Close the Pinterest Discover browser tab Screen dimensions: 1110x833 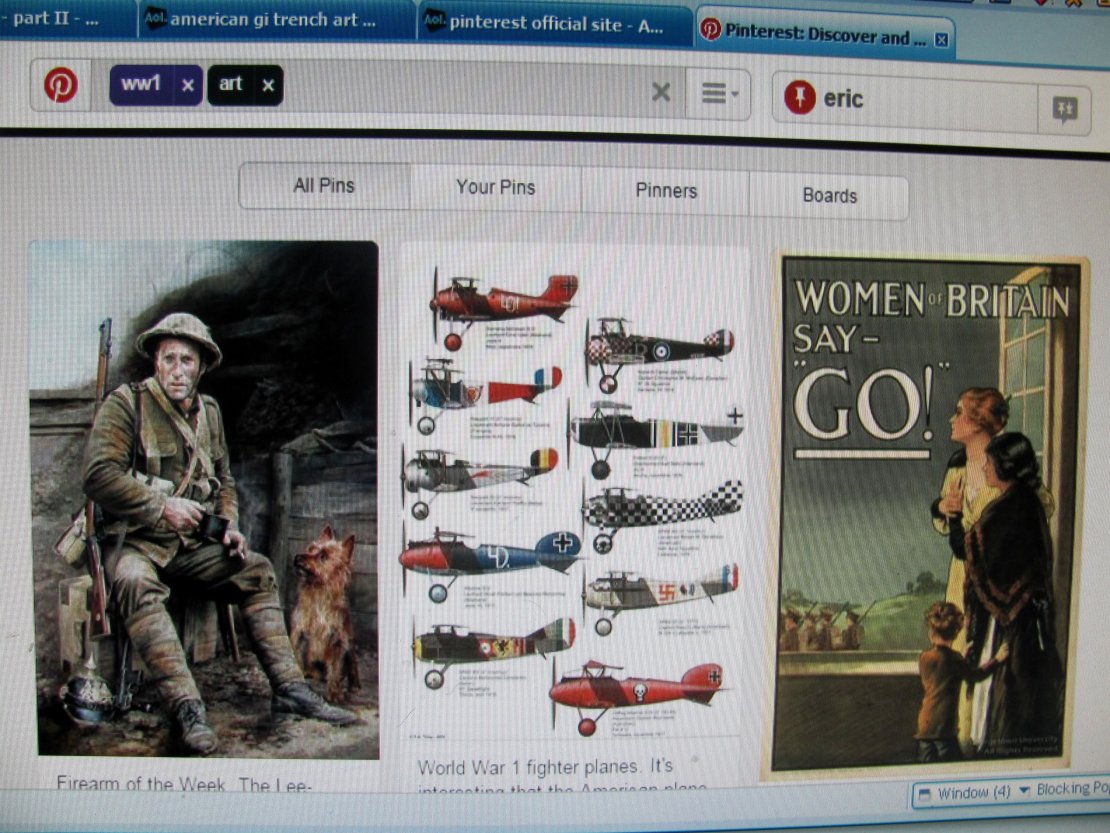(x=942, y=40)
